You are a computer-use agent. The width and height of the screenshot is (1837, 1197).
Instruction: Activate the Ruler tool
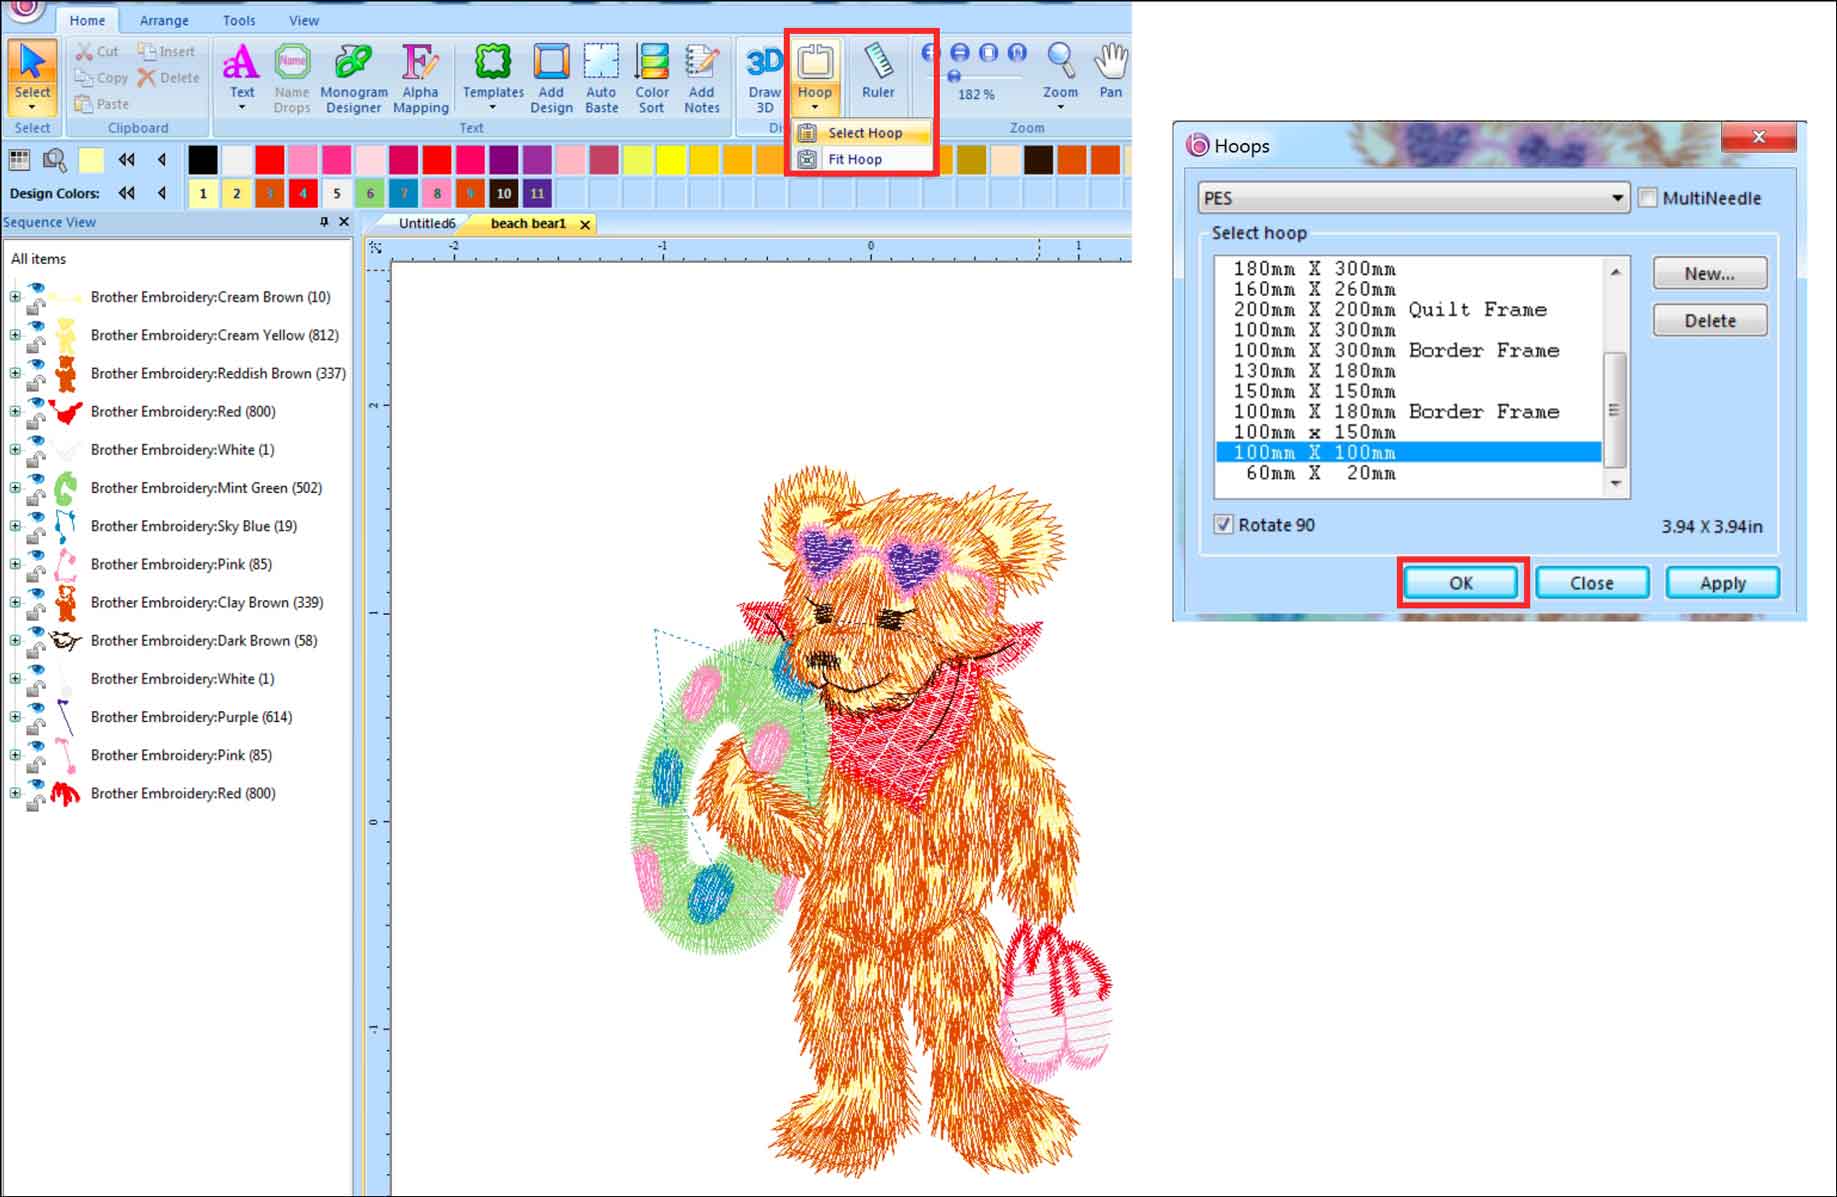click(x=878, y=72)
